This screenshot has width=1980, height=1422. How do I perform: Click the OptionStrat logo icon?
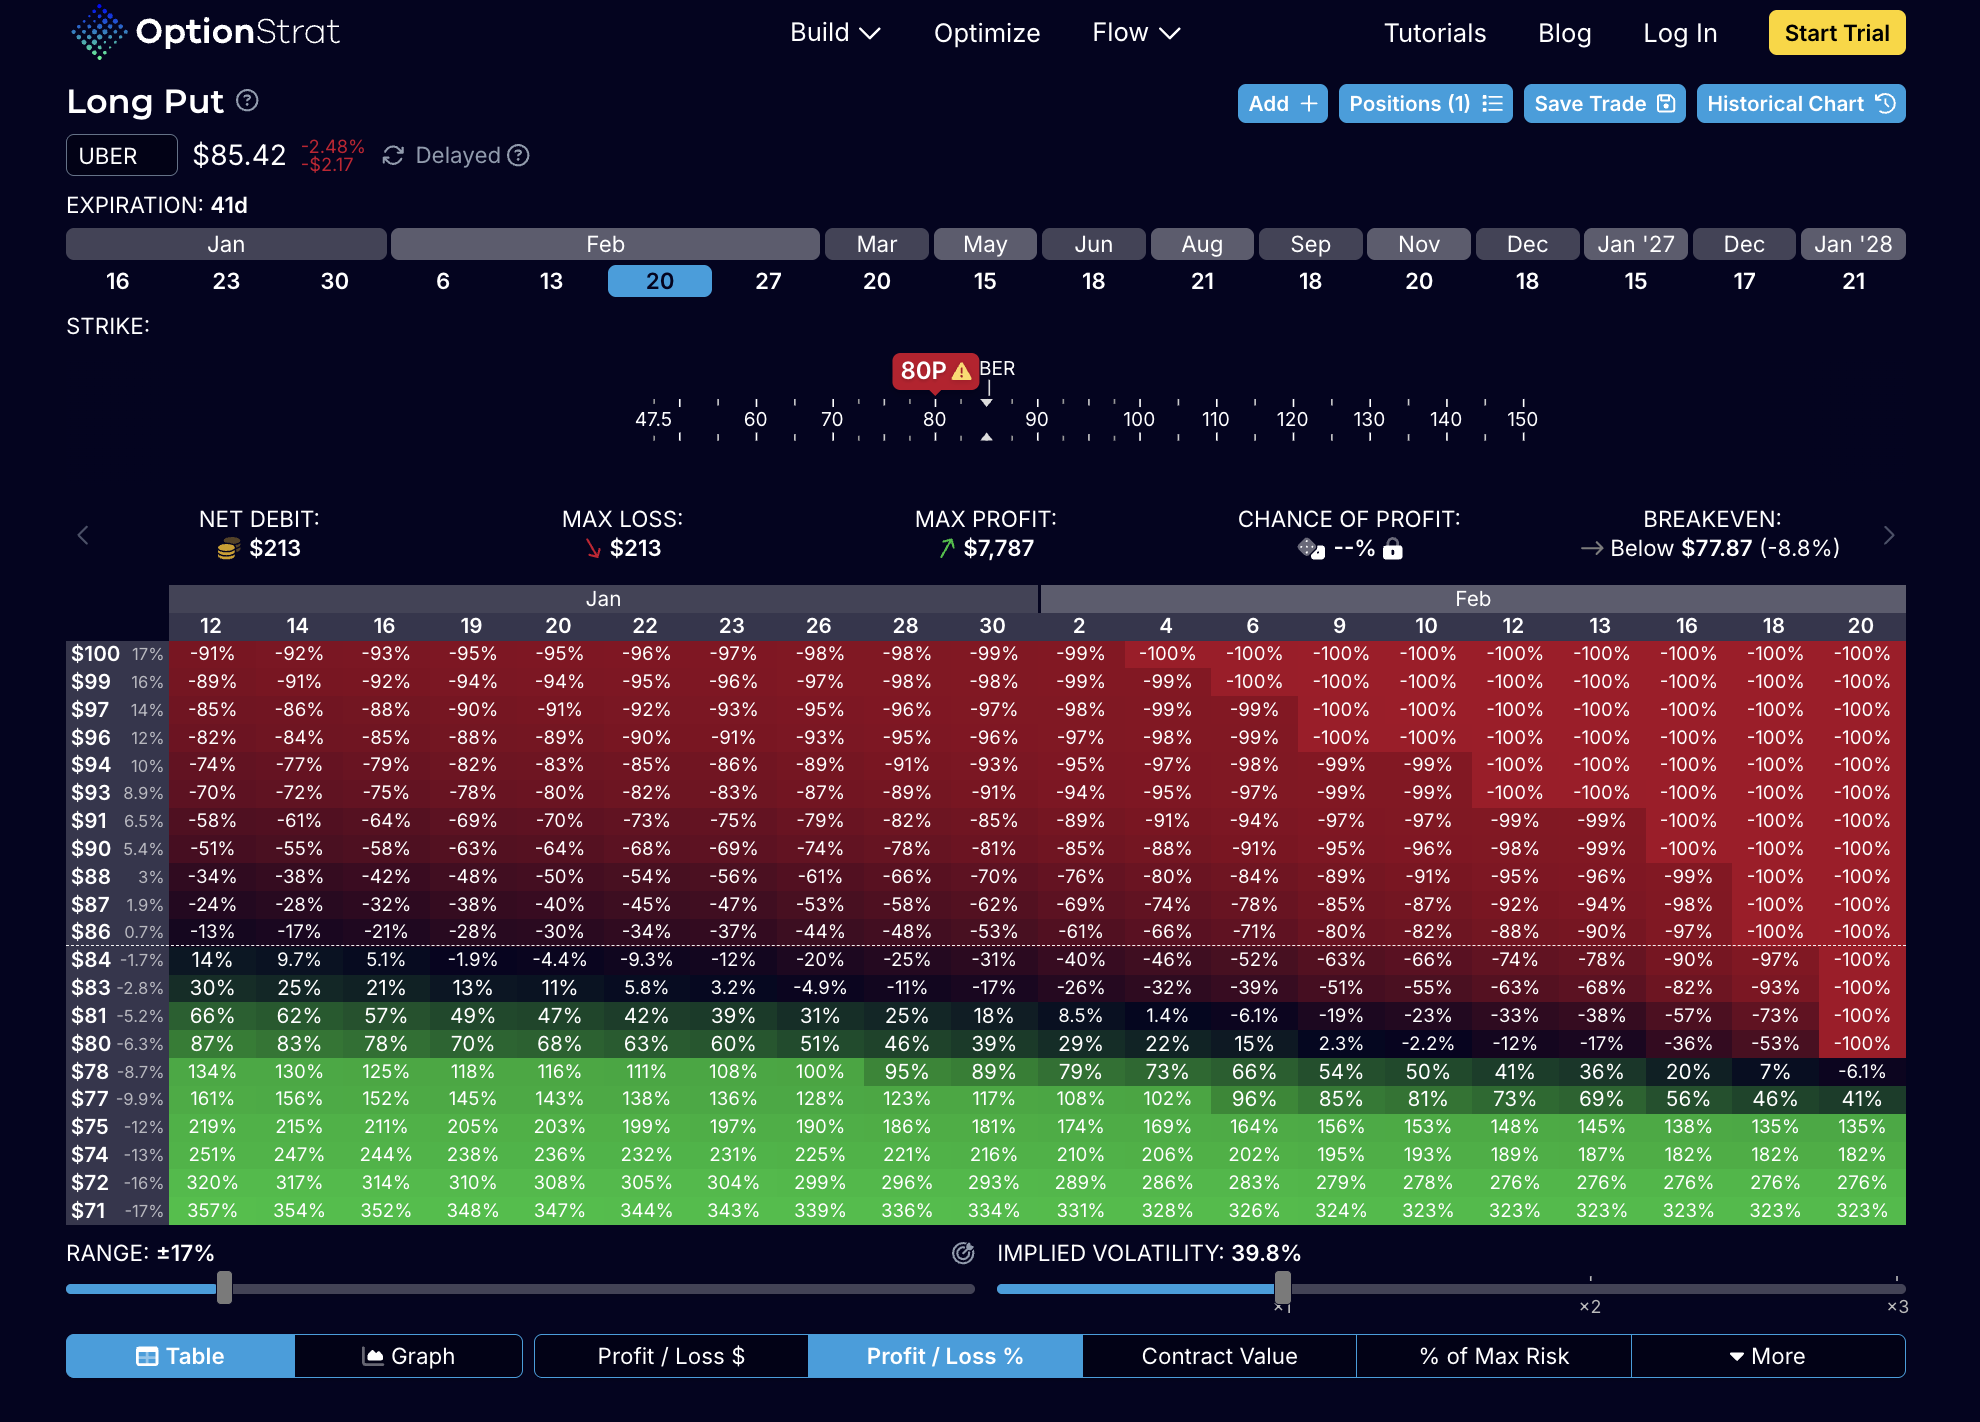click(x=97, y=32)
